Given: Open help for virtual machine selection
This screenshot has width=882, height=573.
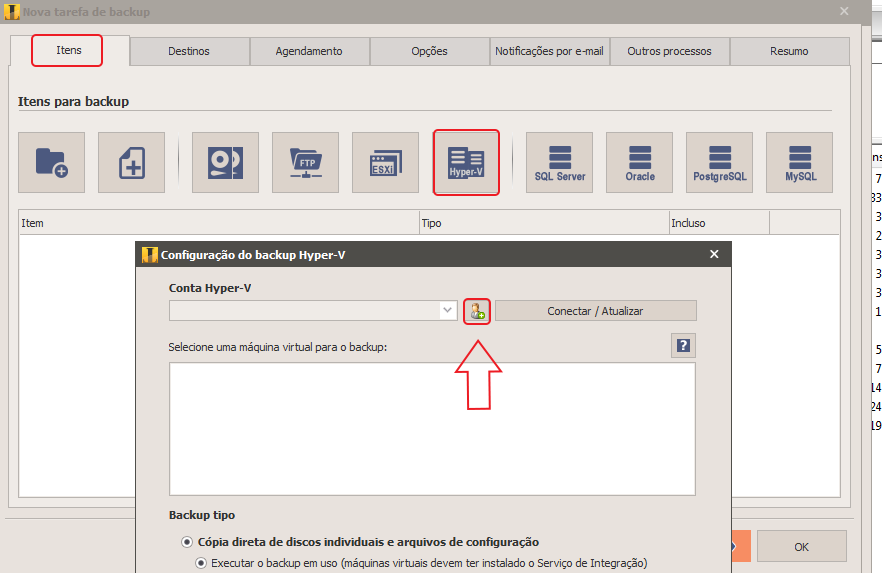Looking at the screenshot, I should click(683, 345).
